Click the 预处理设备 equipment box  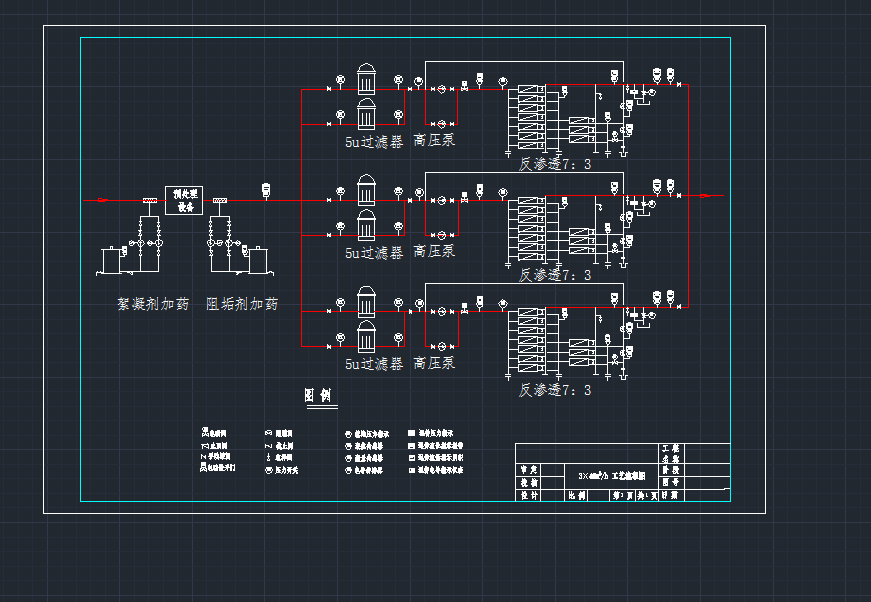[x=185, y=200]
